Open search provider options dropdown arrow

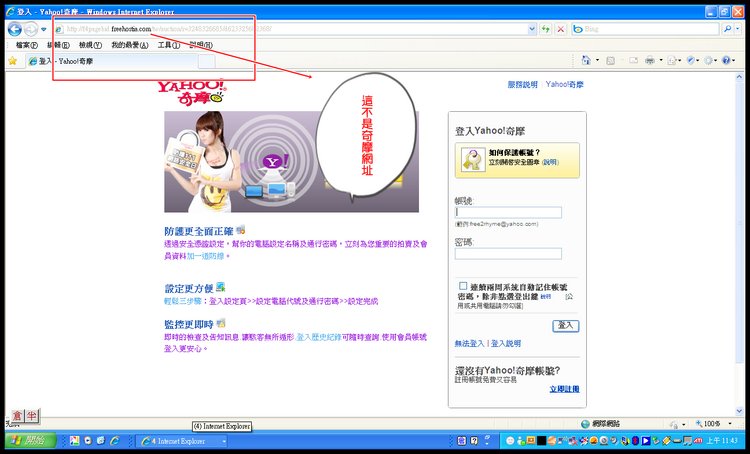pos(738,29)
